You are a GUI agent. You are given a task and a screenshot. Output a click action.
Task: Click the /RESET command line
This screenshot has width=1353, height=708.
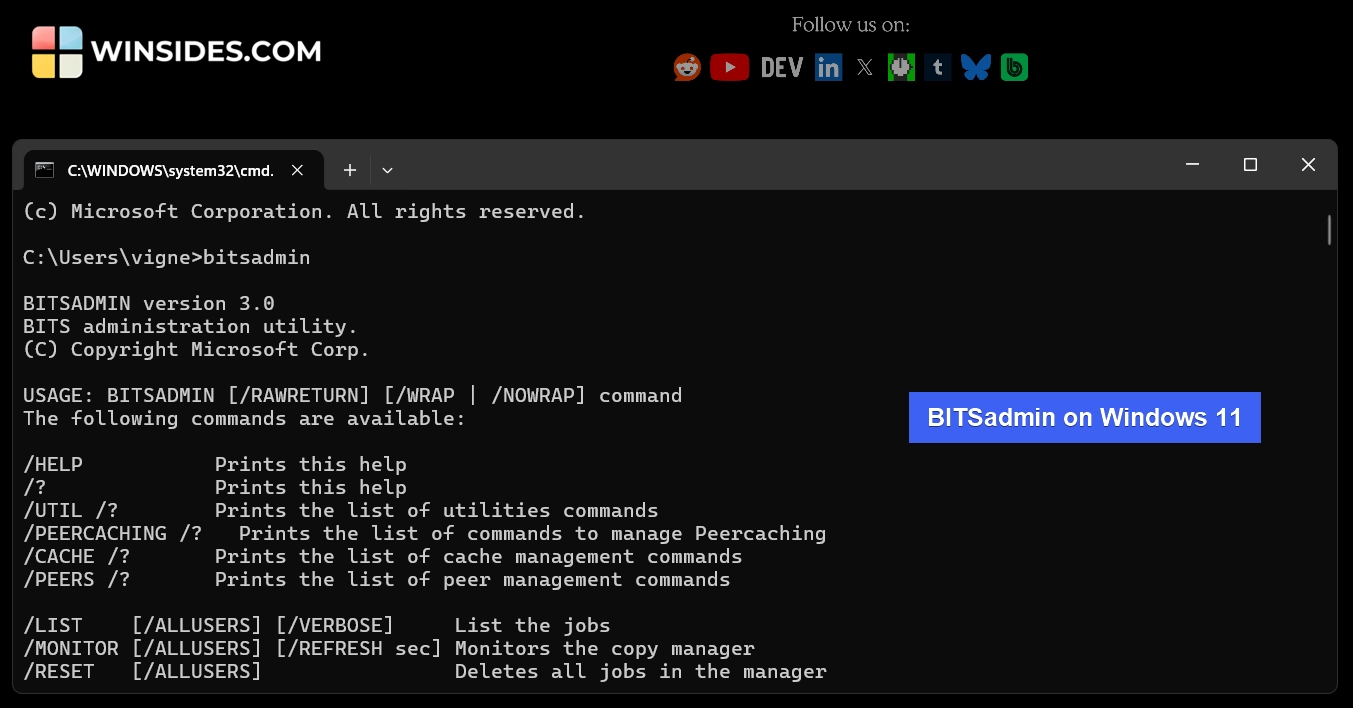[425, 671]
